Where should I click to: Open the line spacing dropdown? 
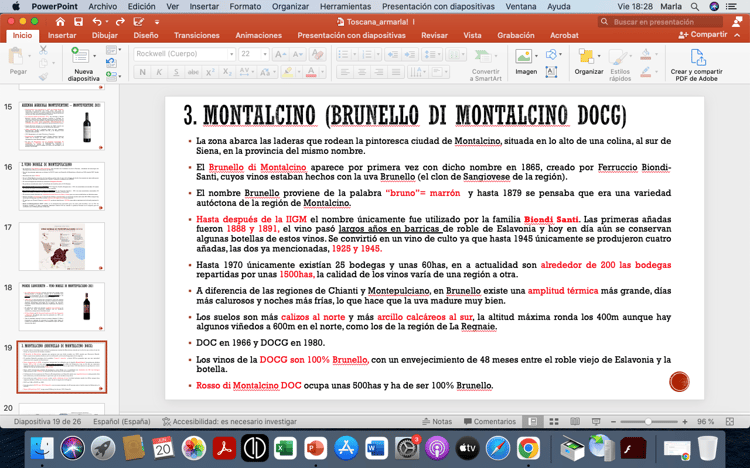(x=432, y=55)
